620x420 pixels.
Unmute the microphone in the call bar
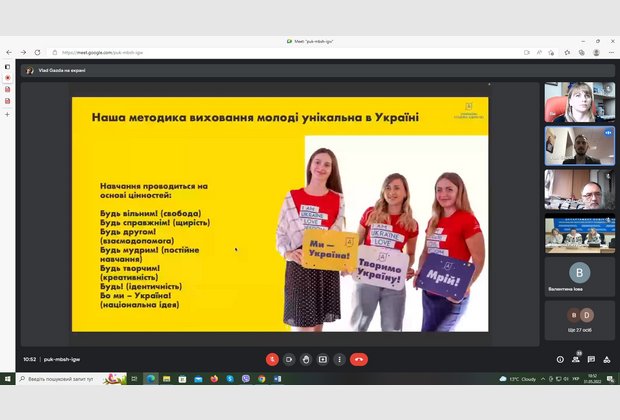(x=271, y=359)
